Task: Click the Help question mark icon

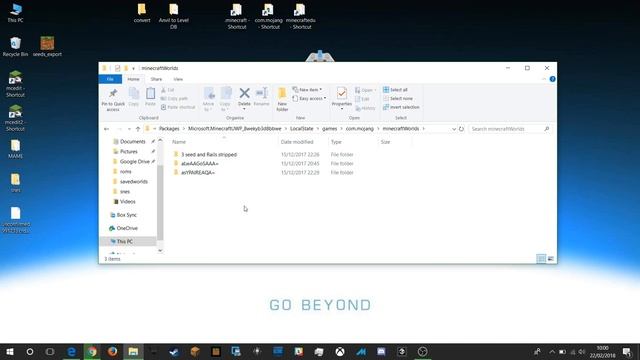Action: click(x=552, y=79)
